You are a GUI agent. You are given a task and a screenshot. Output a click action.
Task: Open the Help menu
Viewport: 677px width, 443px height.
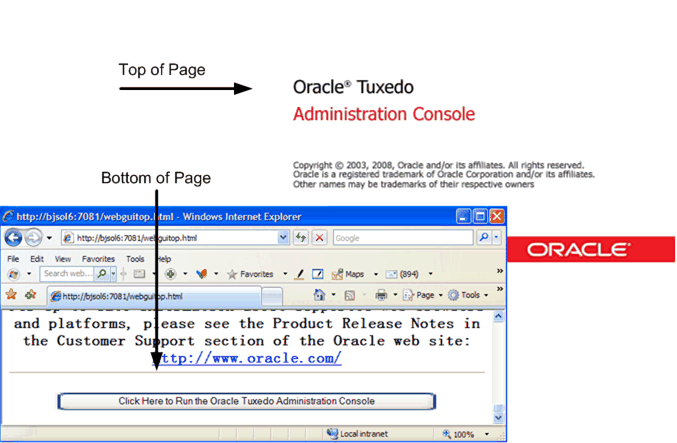[x=164, y=259]
